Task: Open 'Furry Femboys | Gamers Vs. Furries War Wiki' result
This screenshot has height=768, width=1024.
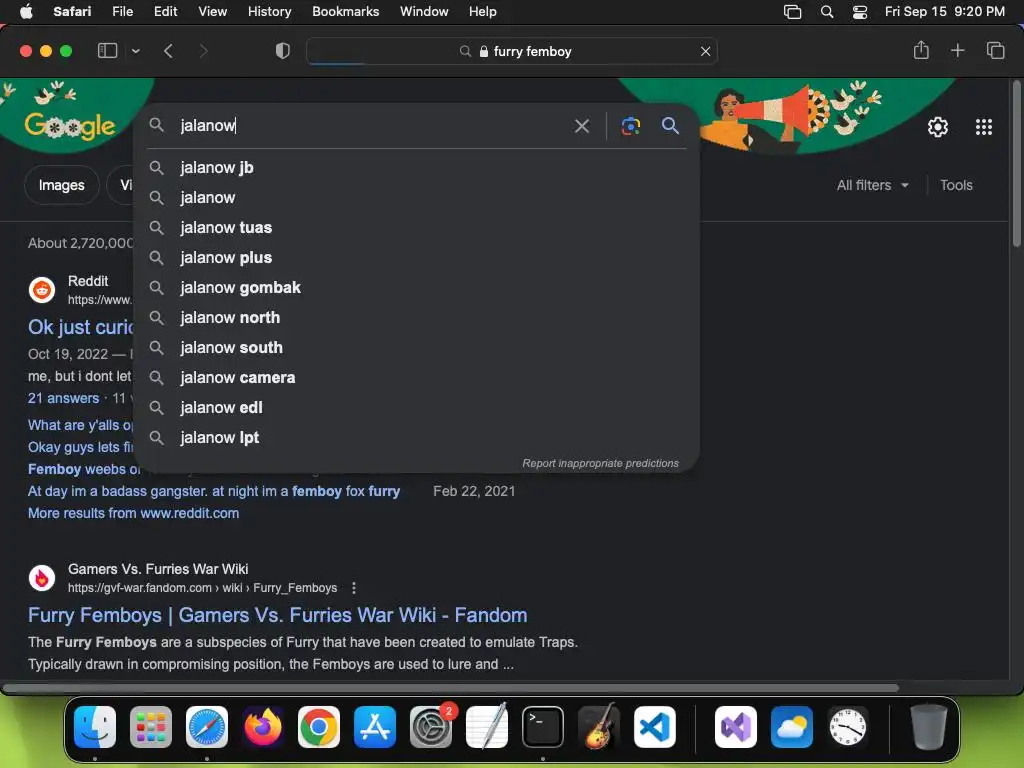Action: [x=278, y=615]
